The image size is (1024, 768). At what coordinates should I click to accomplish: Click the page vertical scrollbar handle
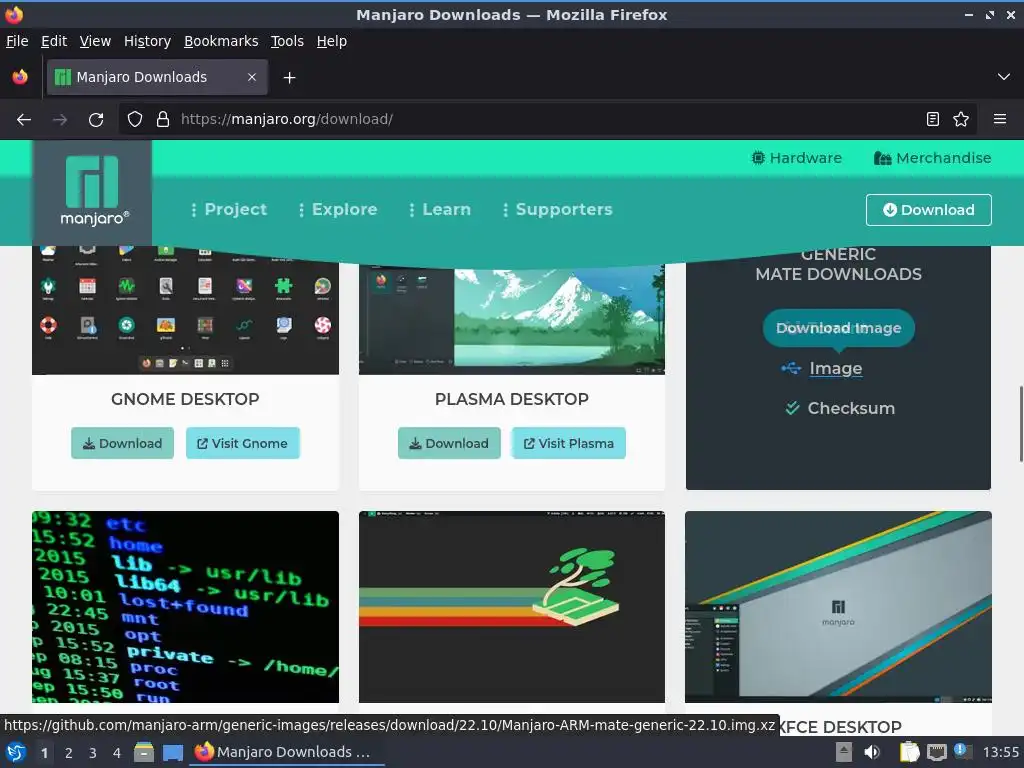pyautogui.click(x=1021, y=424)
